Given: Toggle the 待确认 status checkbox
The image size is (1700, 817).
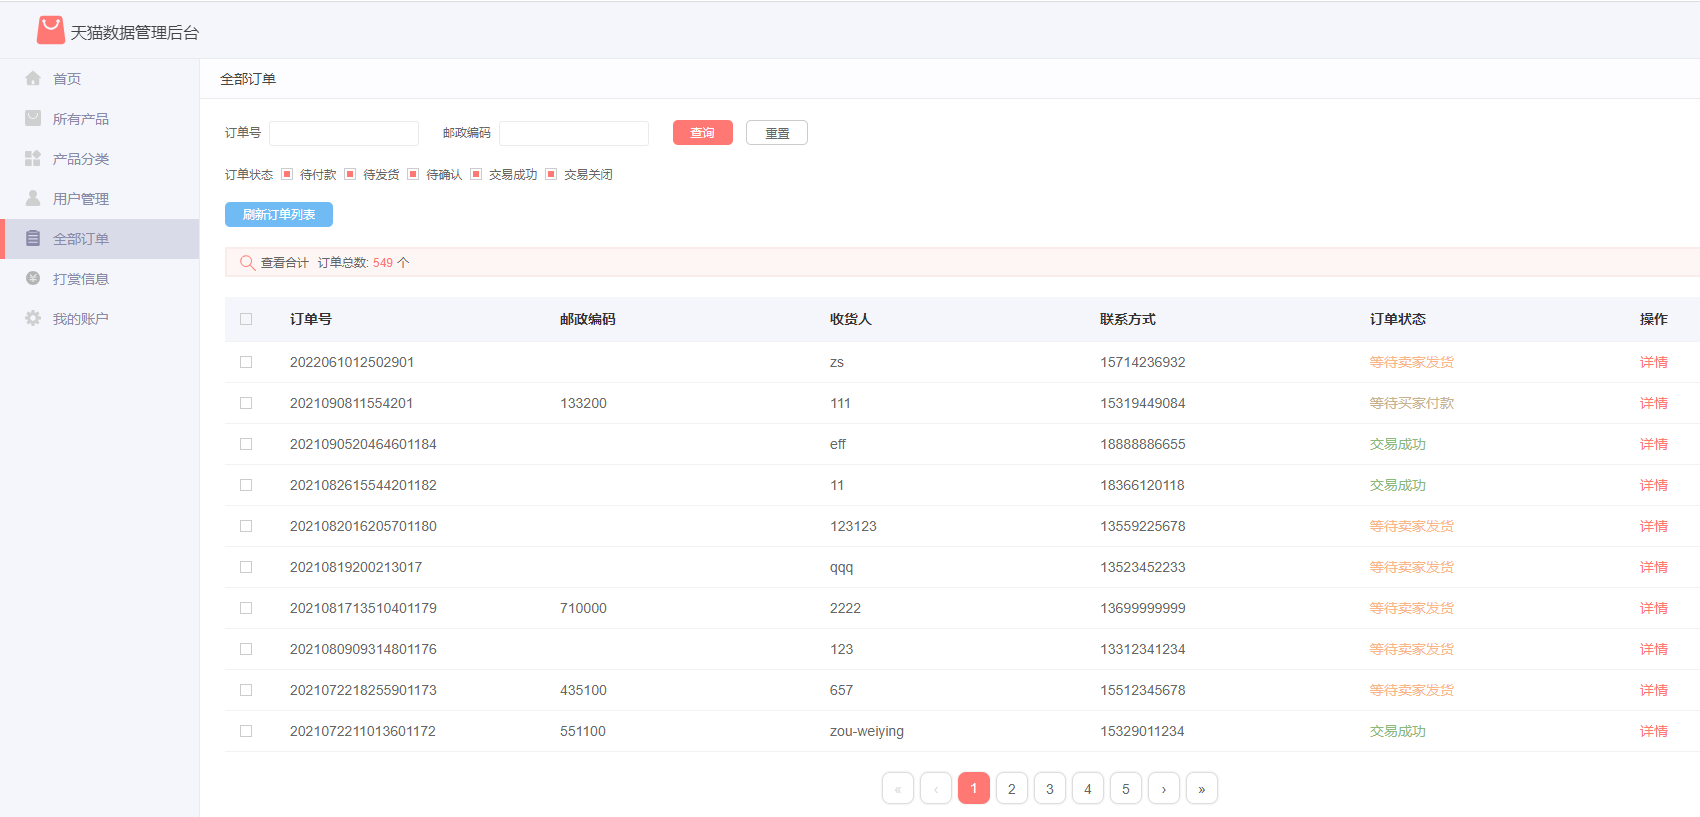Looking at the screenshot, I should (x=413, y=174).
